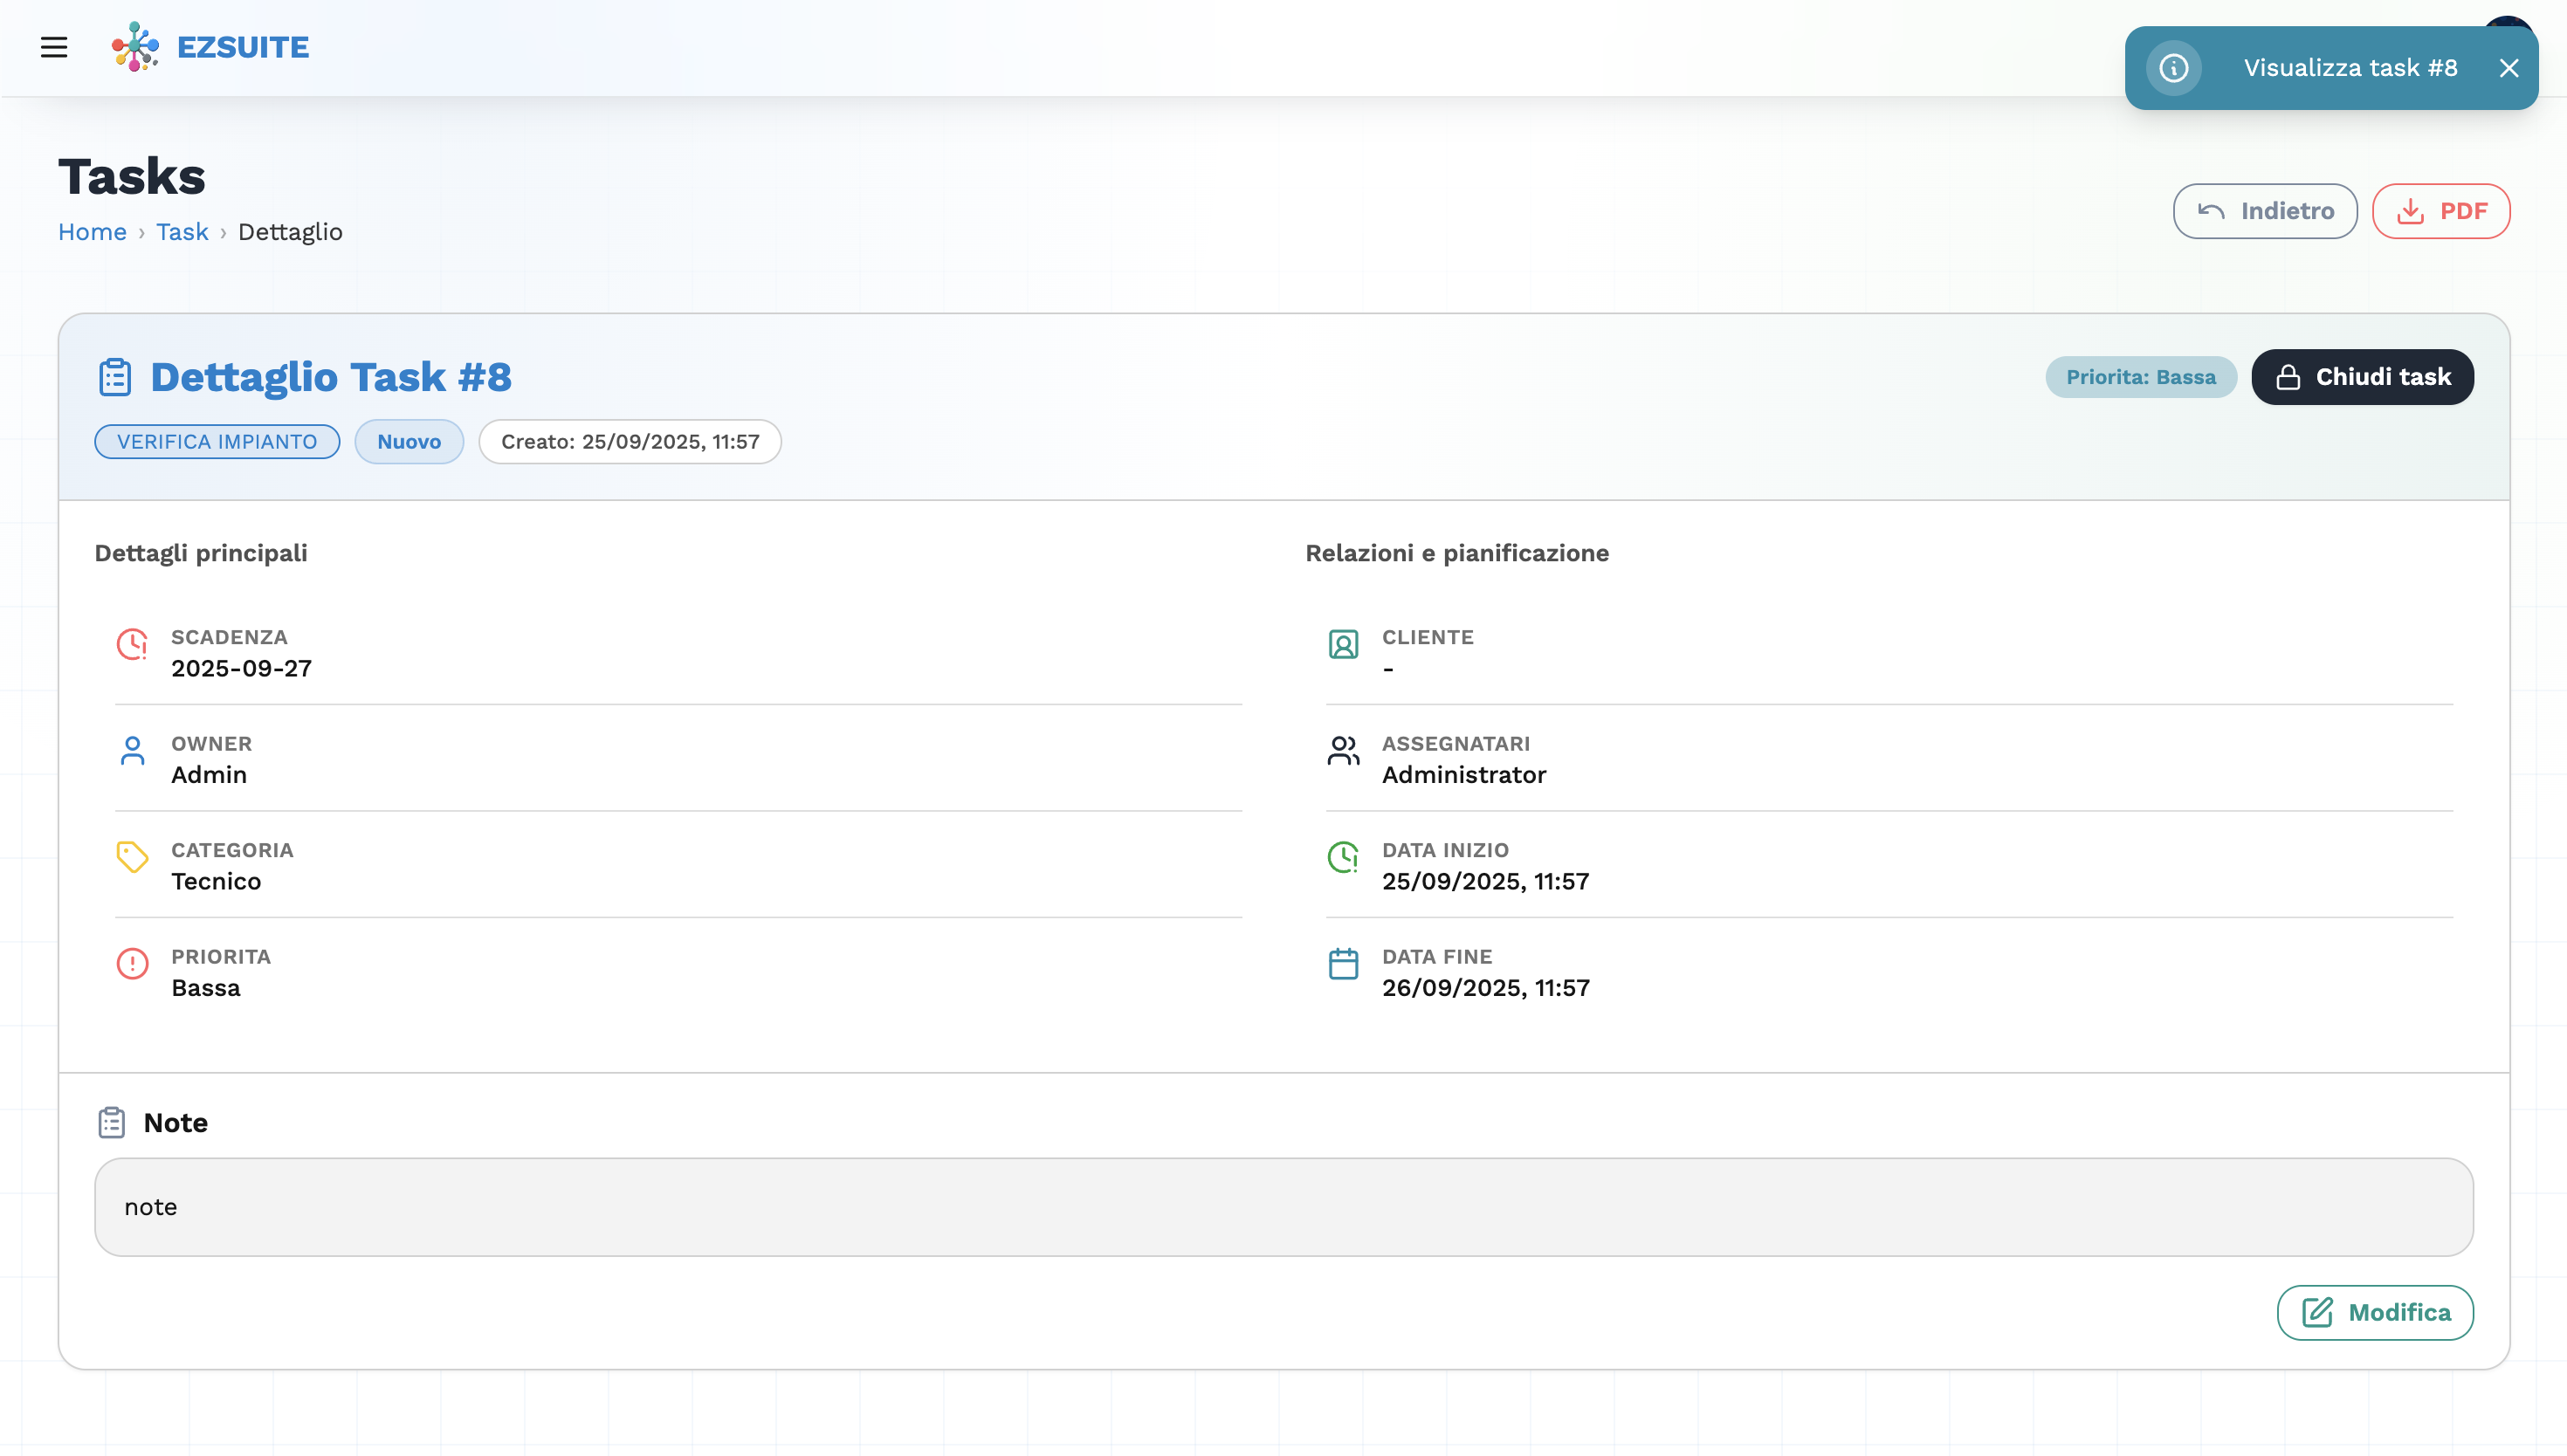Click the Note section clipboard icon

111,1123
